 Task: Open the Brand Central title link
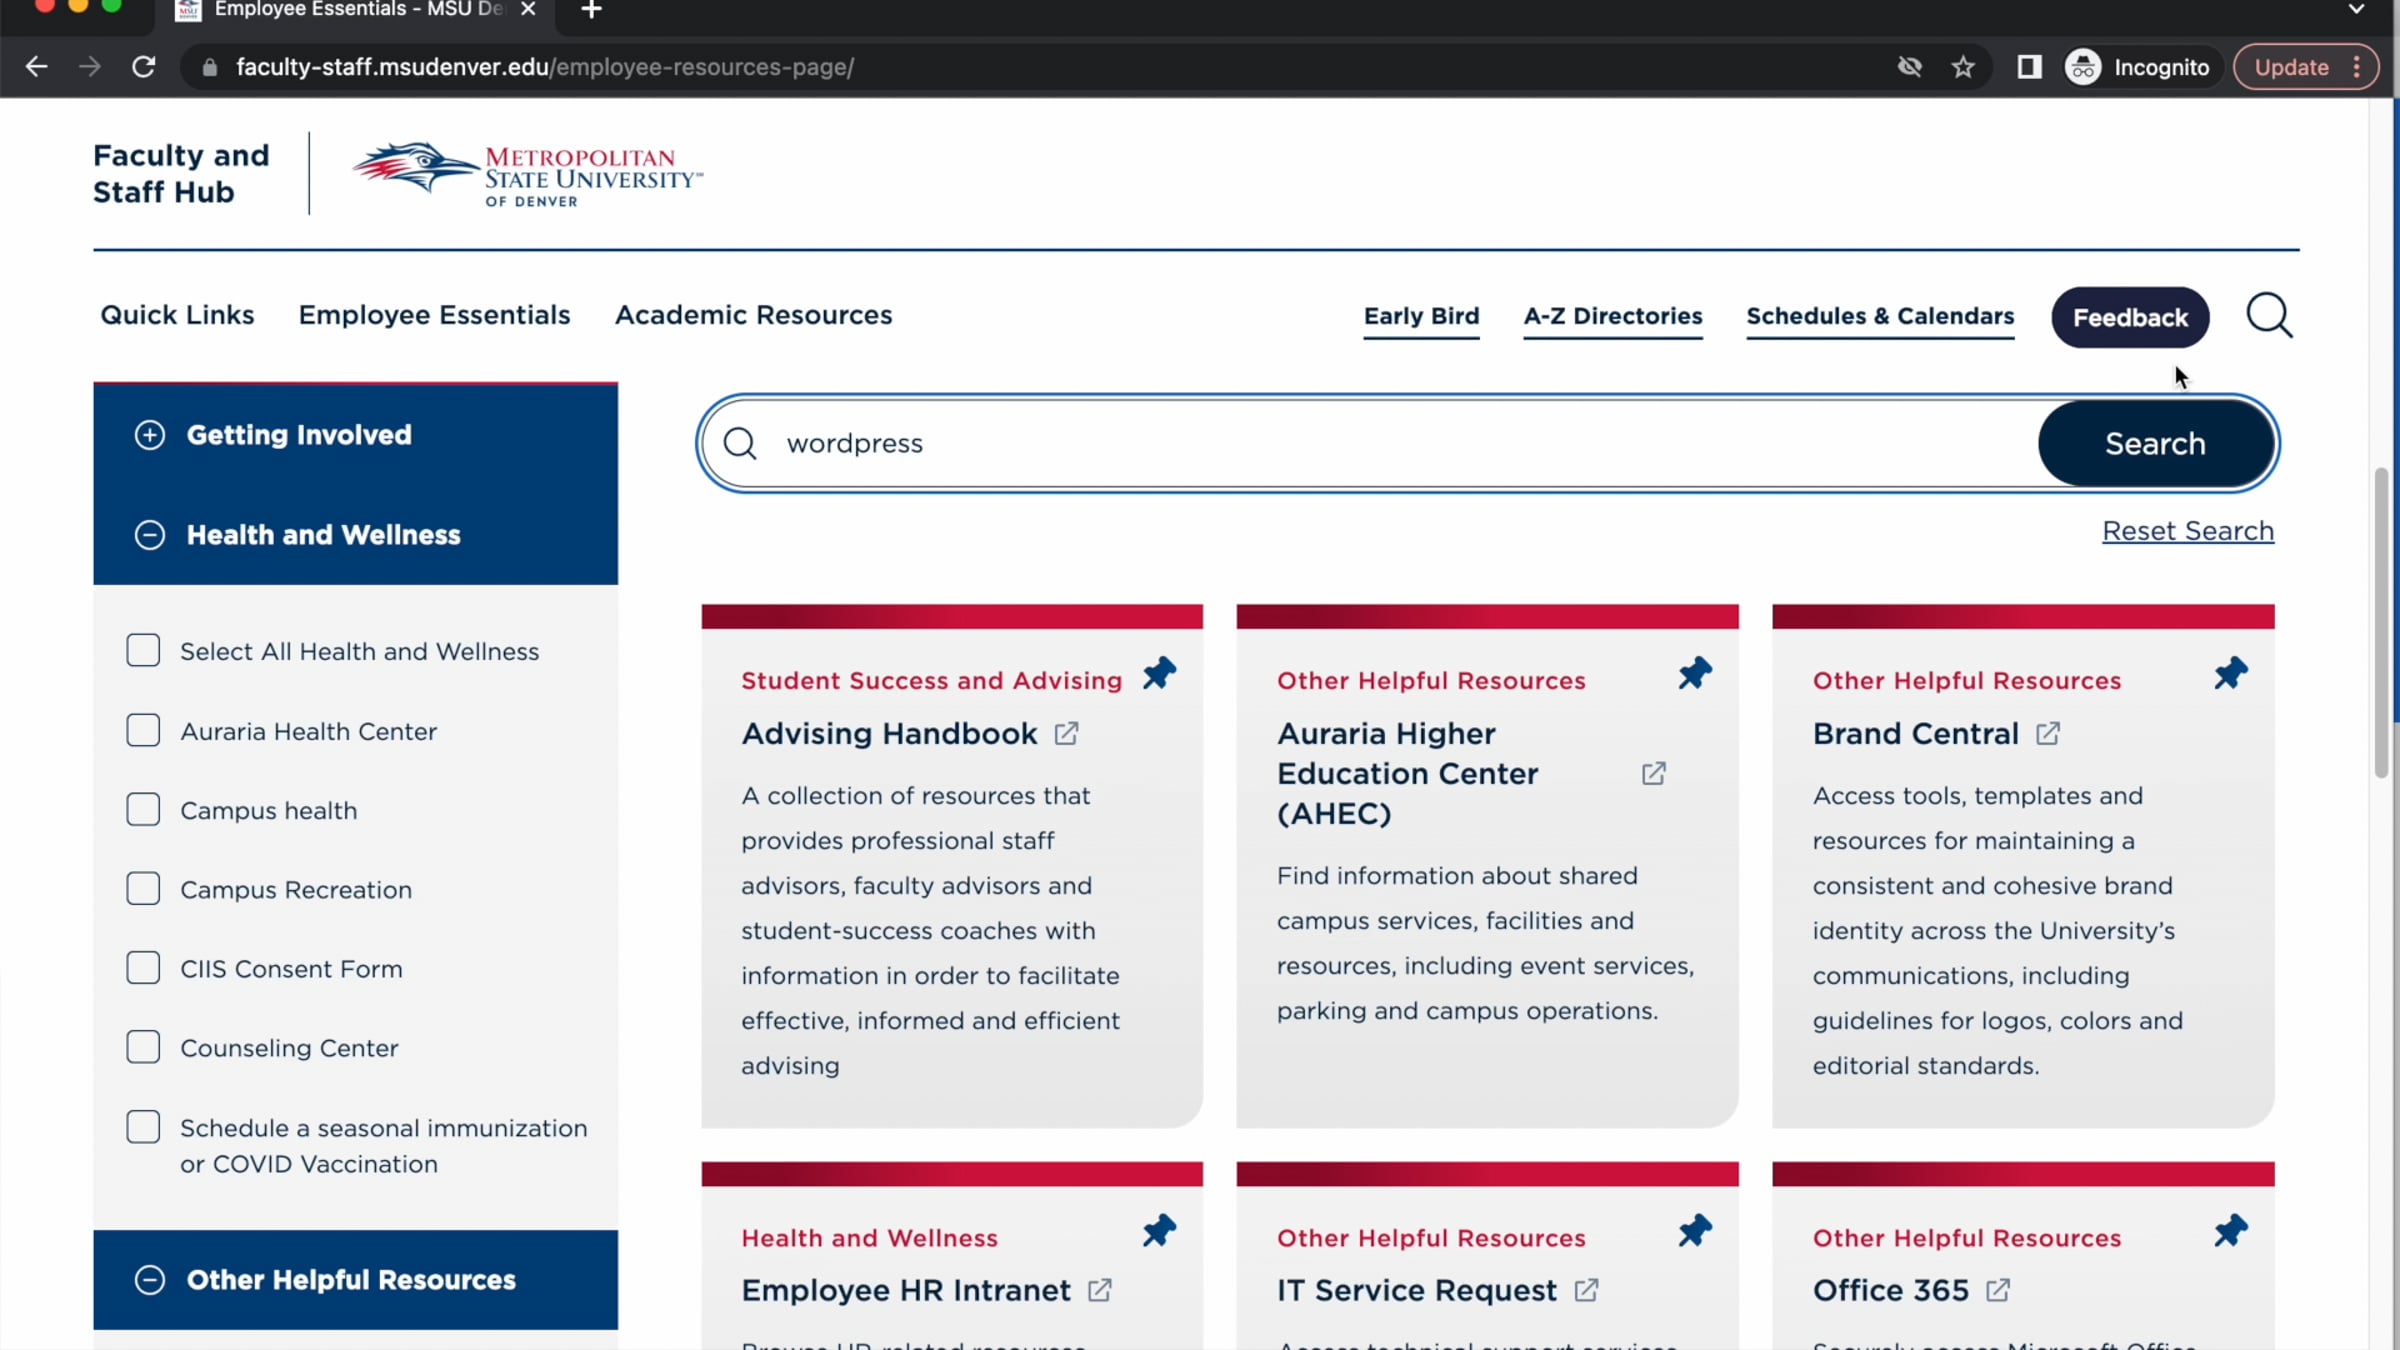tap(1915, 734)
